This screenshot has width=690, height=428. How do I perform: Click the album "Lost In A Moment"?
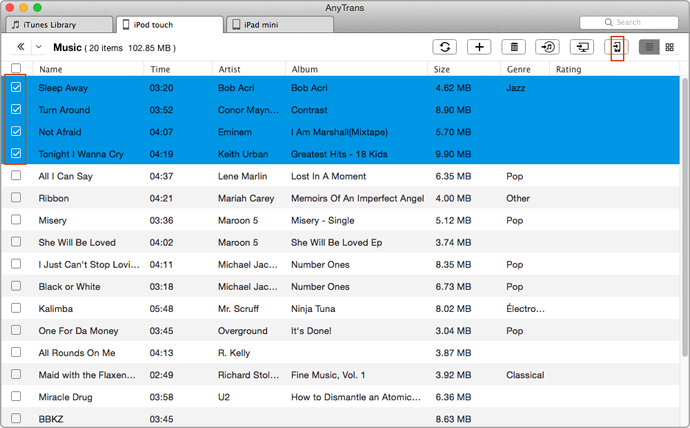tap(328, 176)
